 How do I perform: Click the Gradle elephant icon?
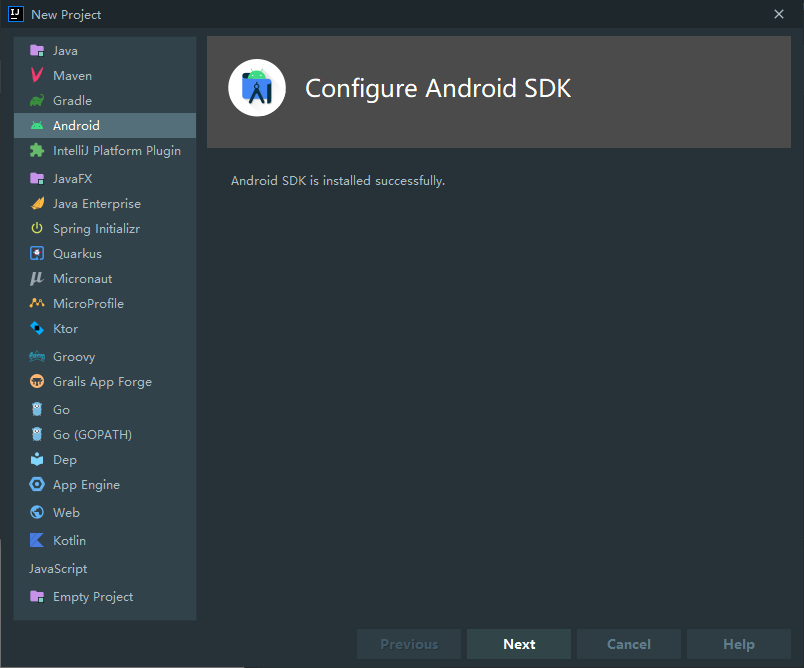tap(34, 100)
